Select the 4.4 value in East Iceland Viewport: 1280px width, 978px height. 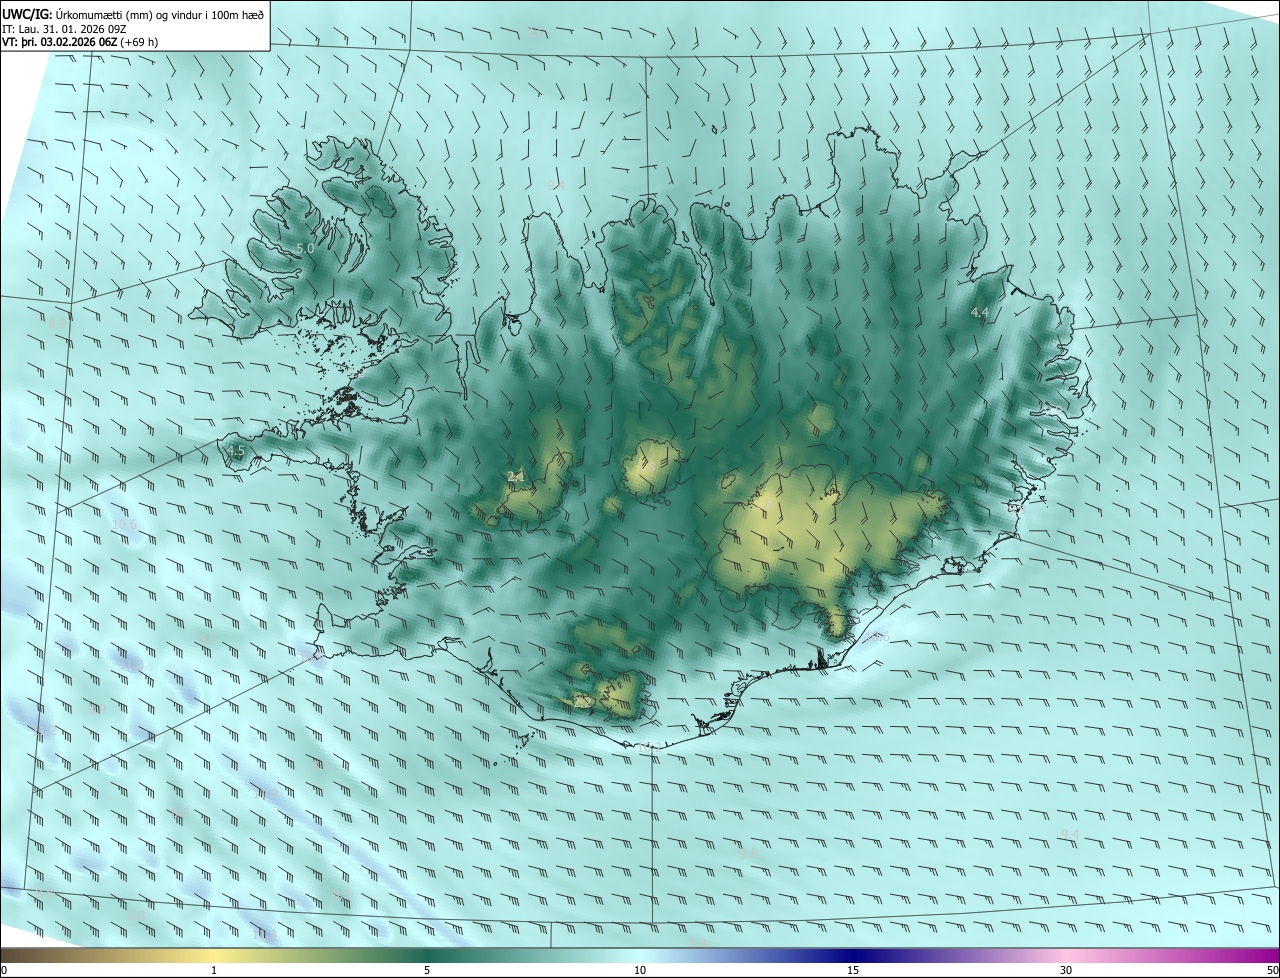980,313
